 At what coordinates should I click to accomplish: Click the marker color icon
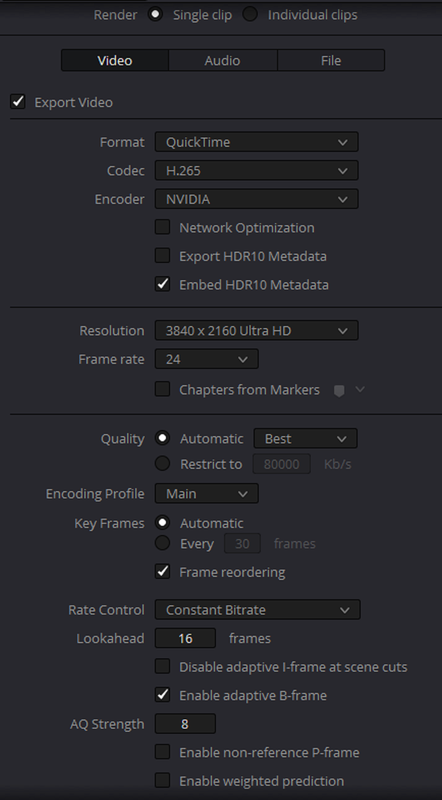[x=339, y=390]
